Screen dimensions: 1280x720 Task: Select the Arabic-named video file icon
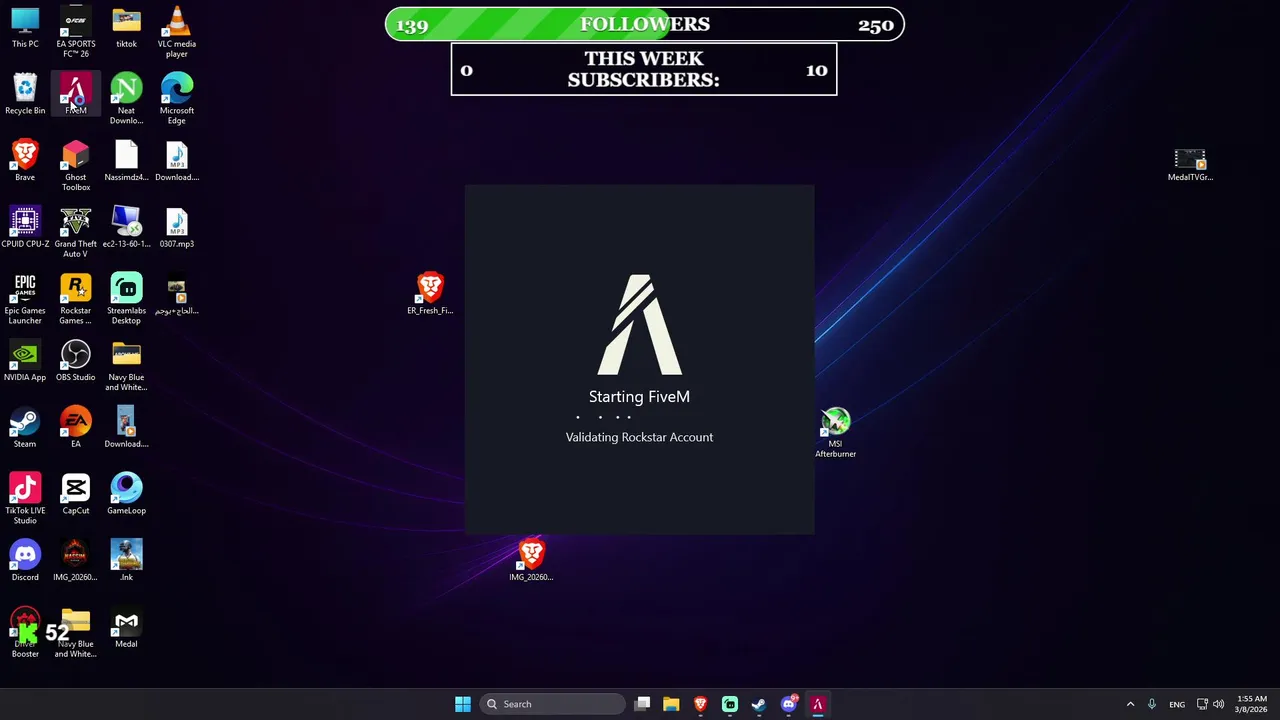pos(177,294)
